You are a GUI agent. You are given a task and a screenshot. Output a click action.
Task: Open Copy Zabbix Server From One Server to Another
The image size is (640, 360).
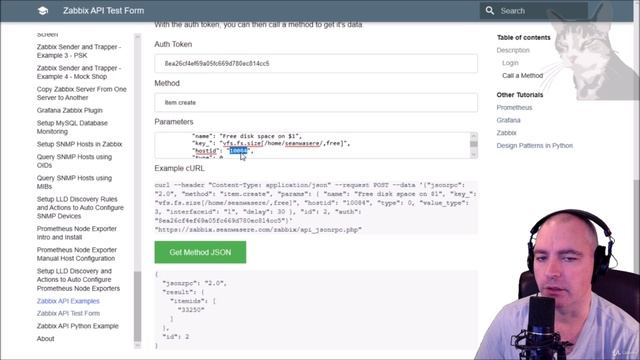pos(82,93)
